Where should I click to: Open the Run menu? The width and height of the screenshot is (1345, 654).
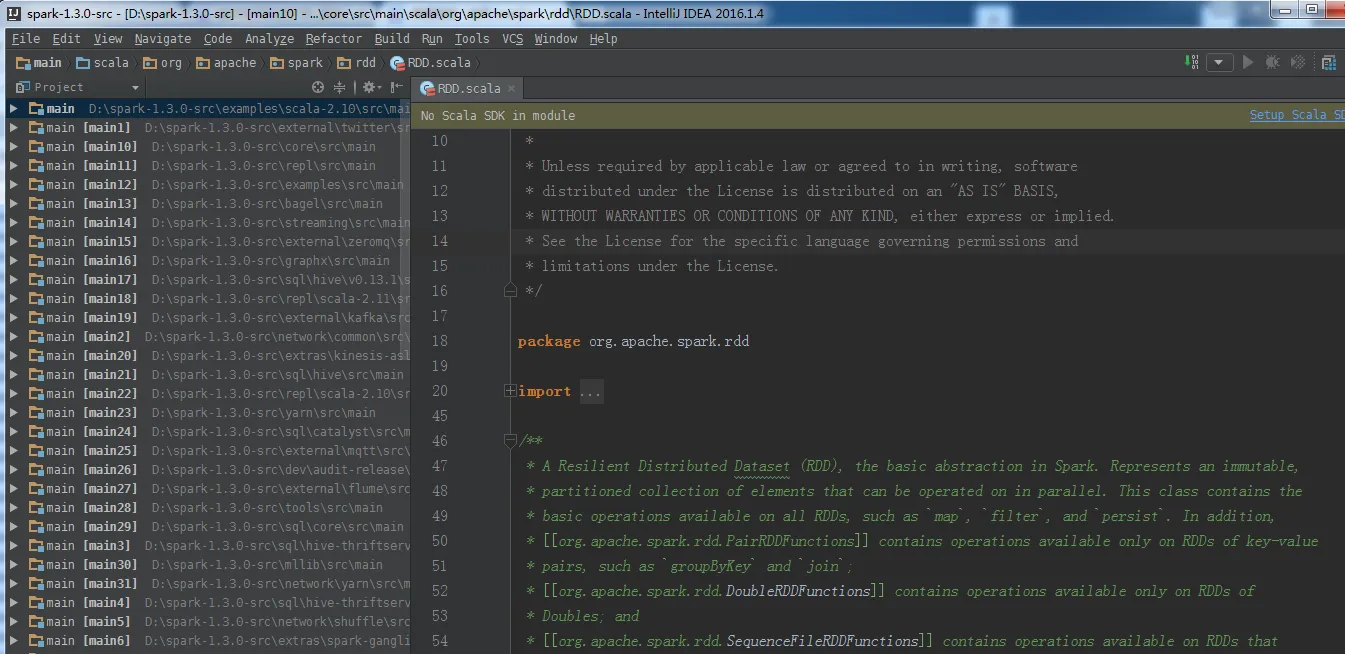(432, 38)
